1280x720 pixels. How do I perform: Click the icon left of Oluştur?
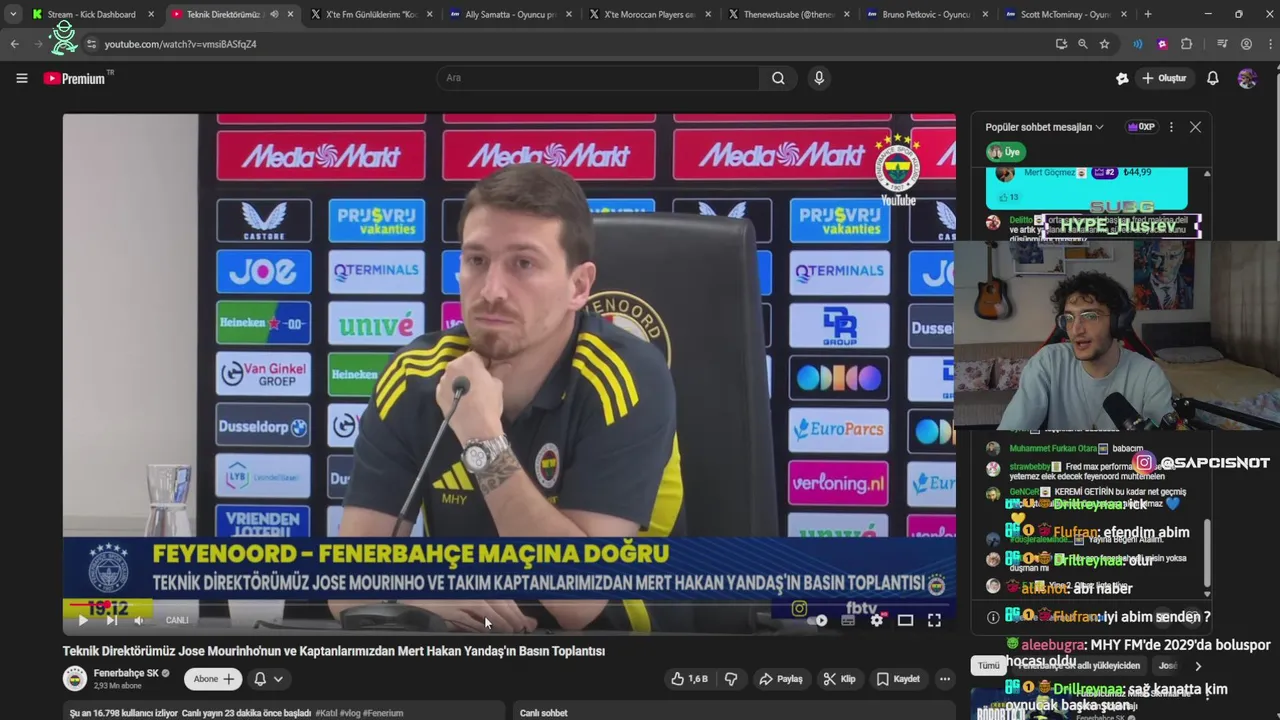(x=1122, y=78)
